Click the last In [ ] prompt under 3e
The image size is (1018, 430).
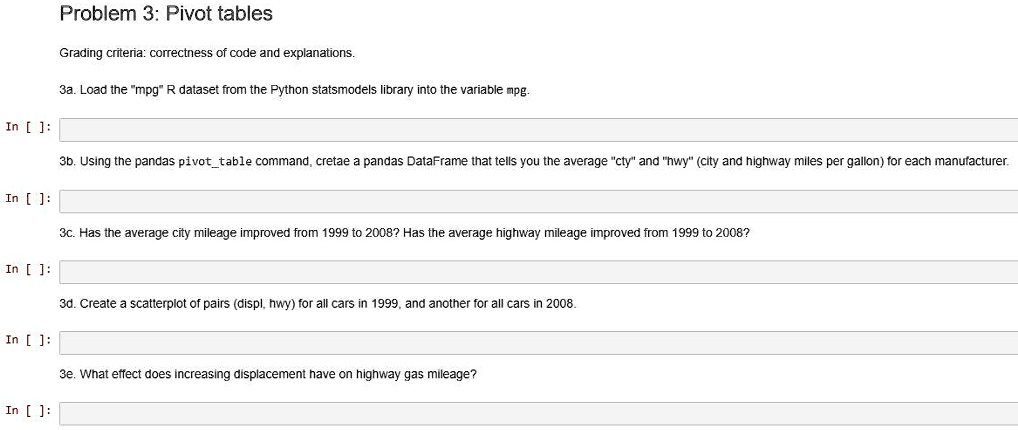tap(28, 410)
